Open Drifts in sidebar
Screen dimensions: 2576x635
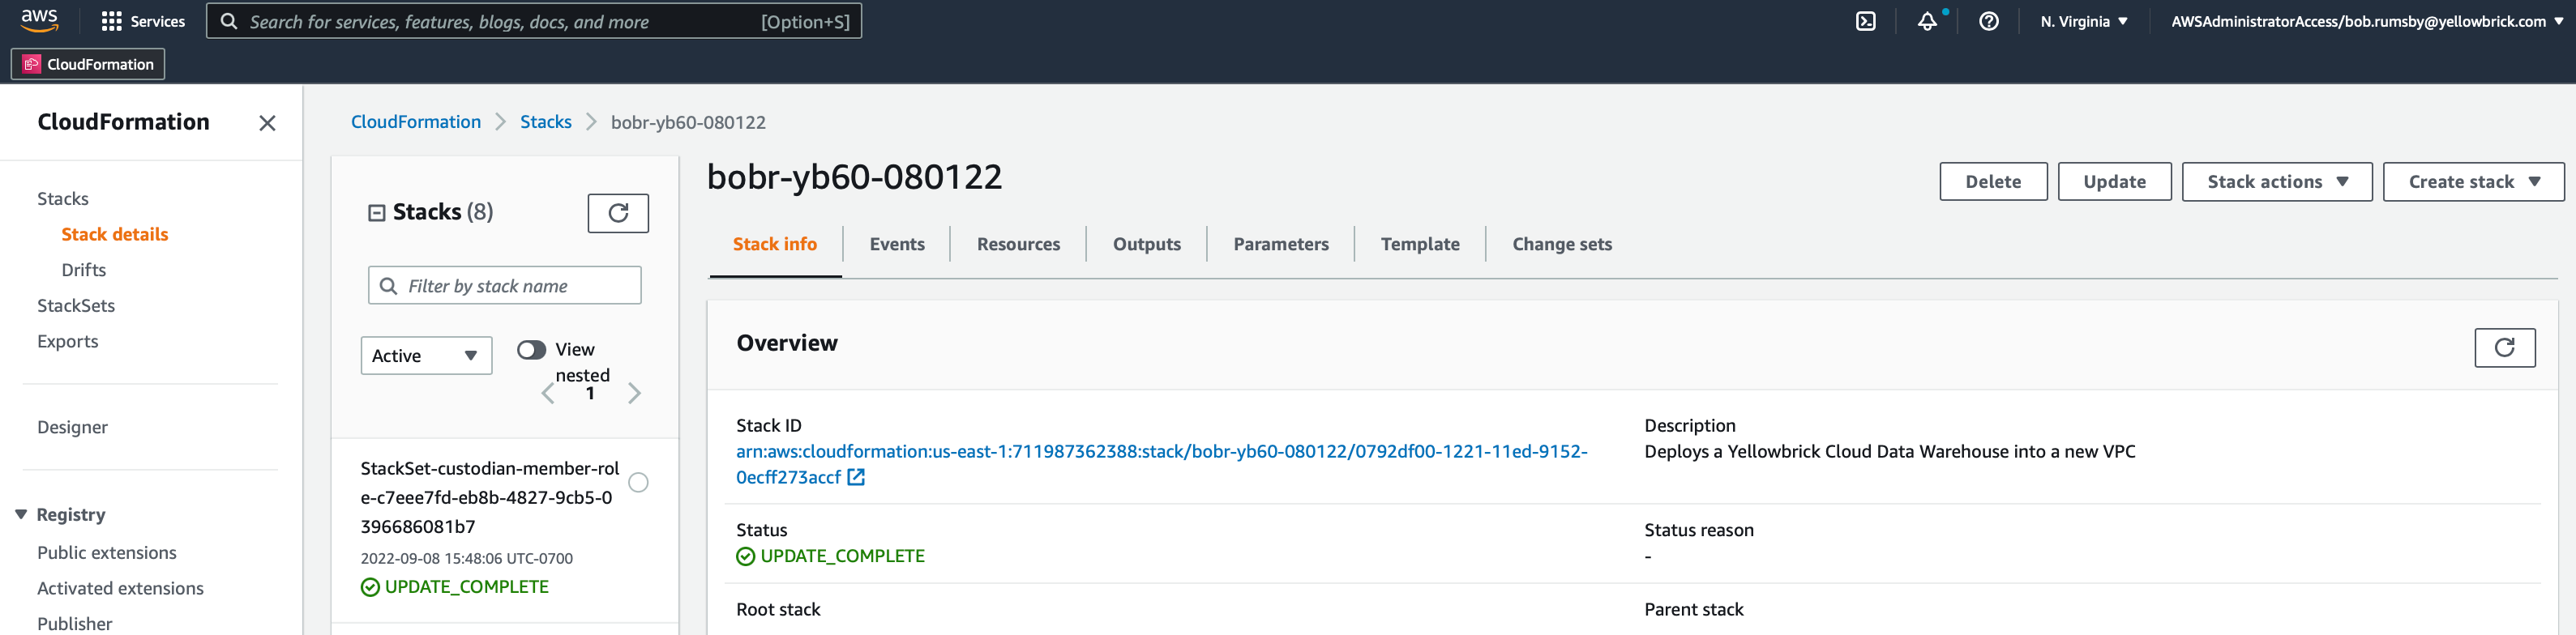point(84,270)
